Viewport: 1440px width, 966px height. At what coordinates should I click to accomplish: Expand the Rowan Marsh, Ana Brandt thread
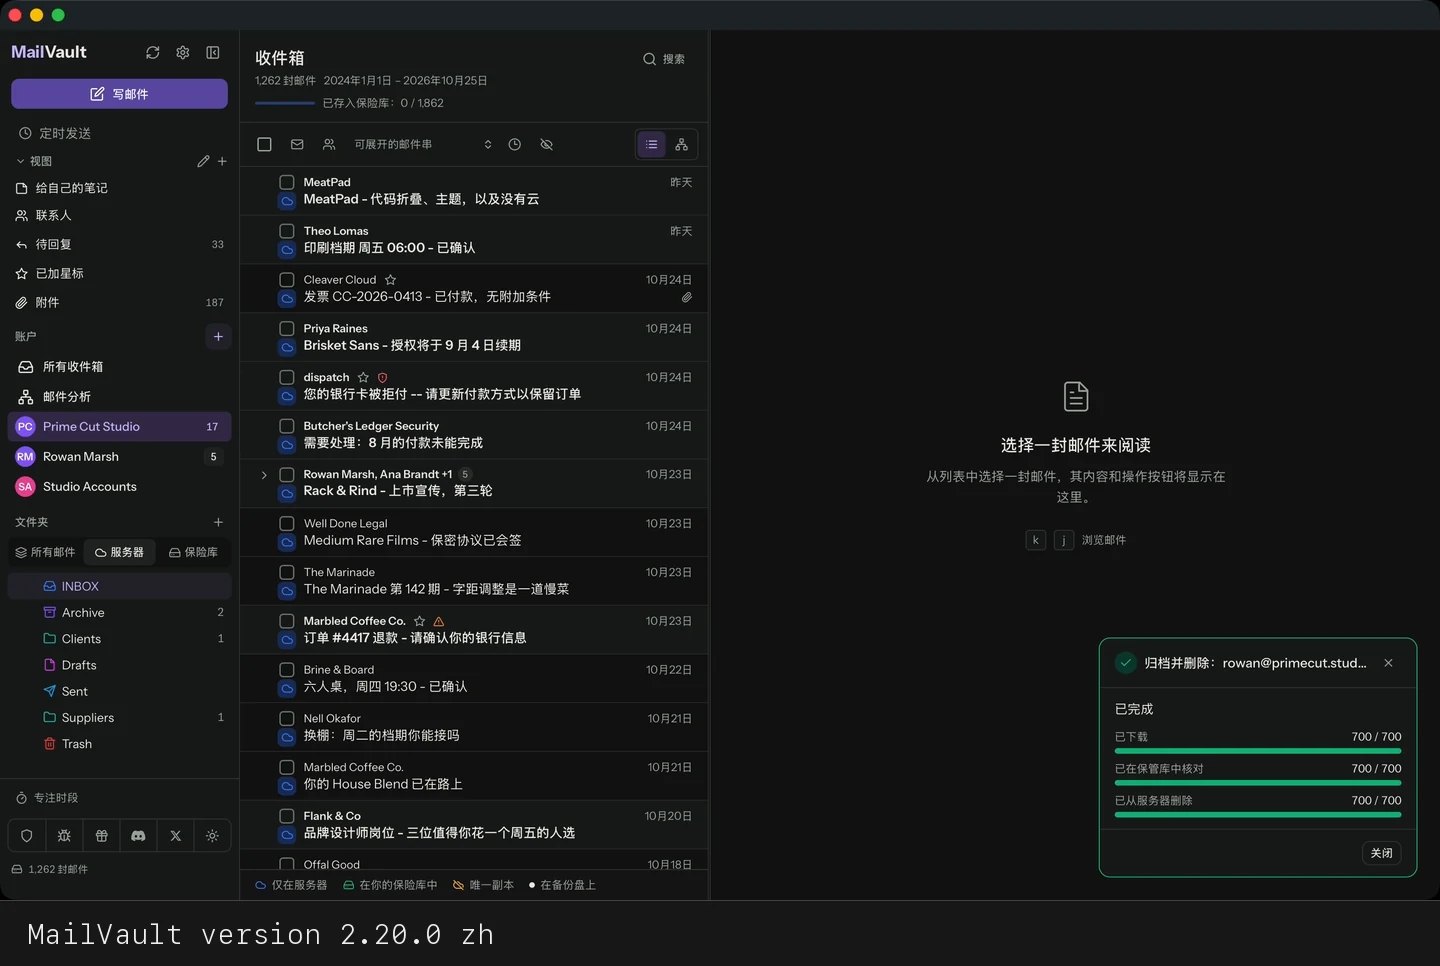pos(264,475)
